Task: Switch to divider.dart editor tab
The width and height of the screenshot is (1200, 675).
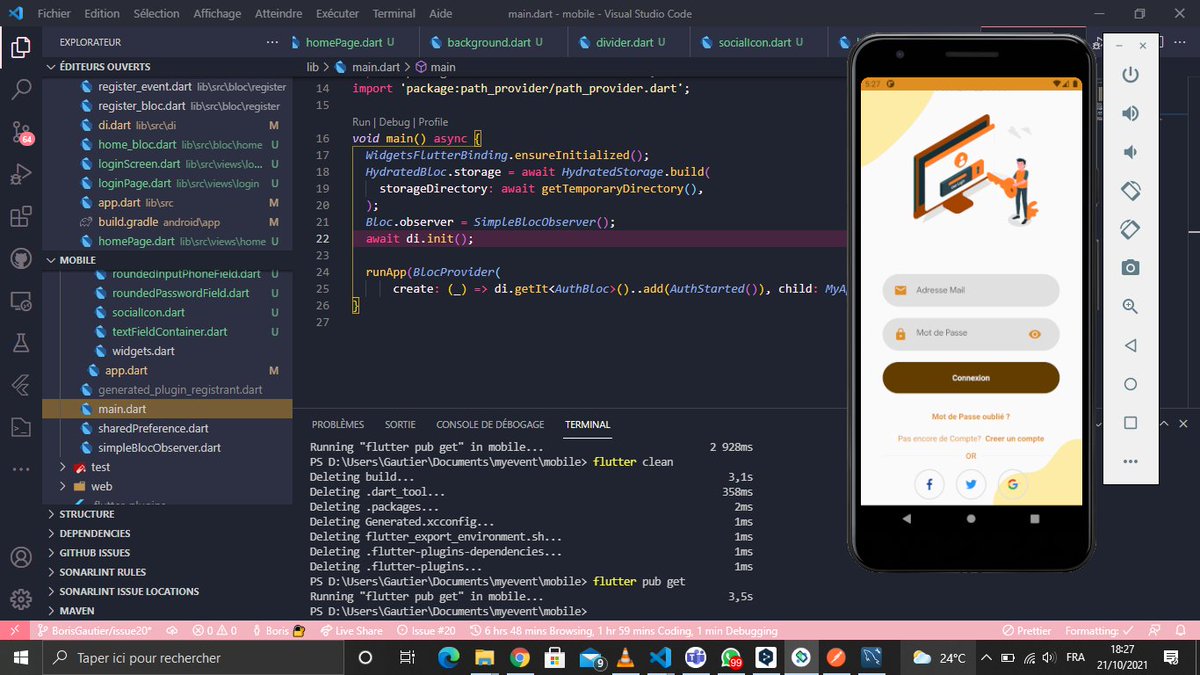Action: [630, 43]
